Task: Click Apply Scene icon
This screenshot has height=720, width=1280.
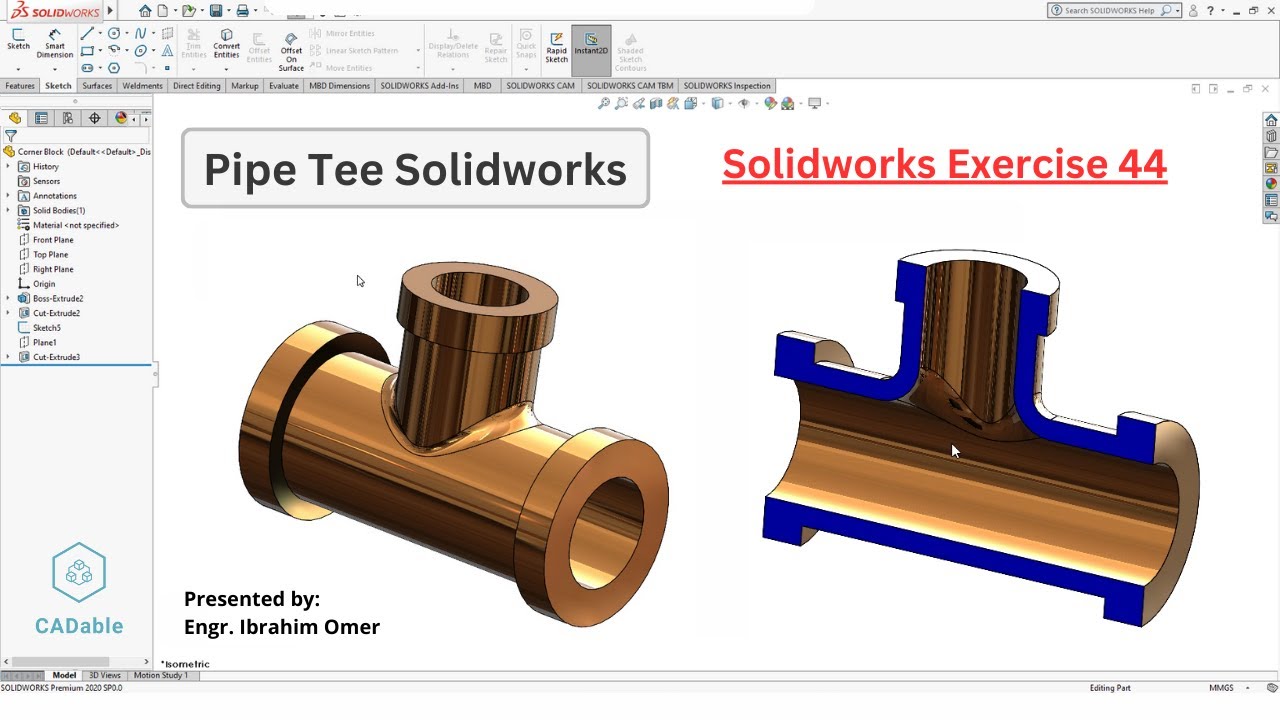Action: (x=788, y=103)
